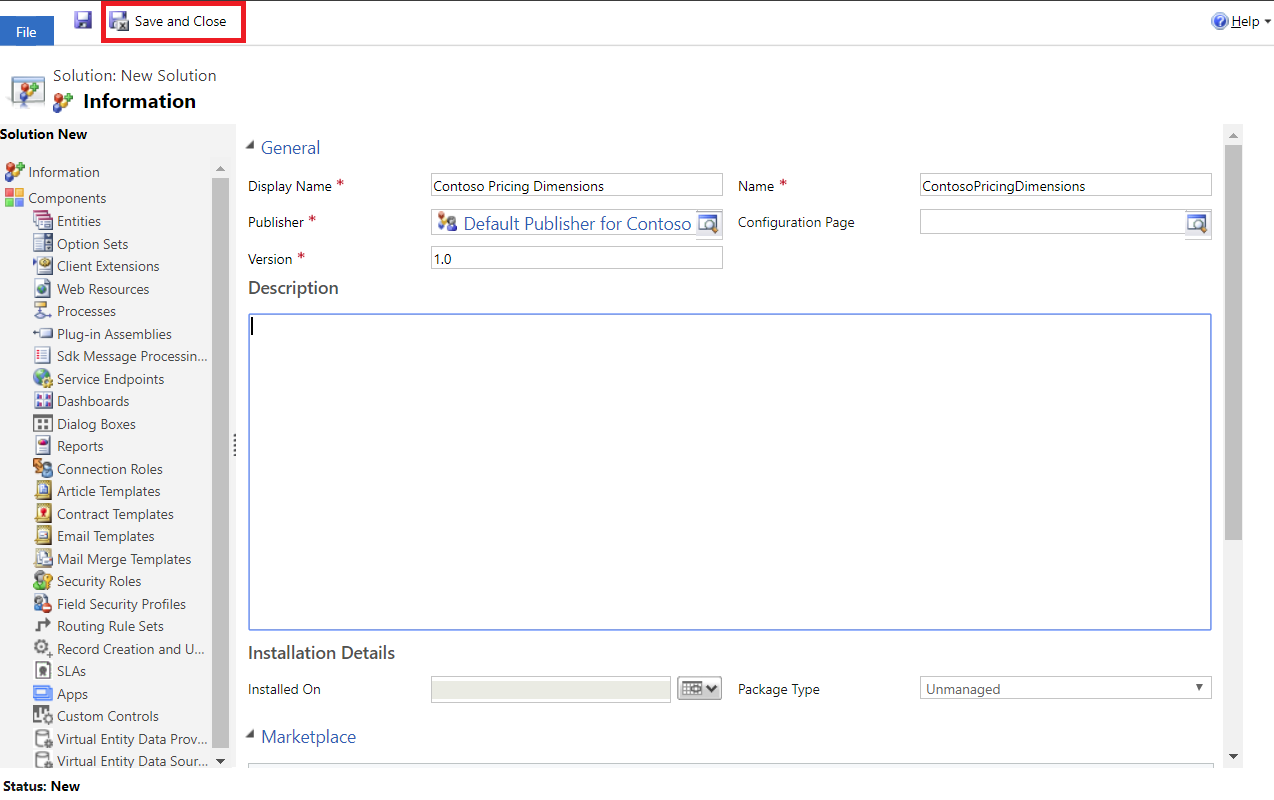Click the Version input field
1274x800 pixels.
(x=576, y=258)
